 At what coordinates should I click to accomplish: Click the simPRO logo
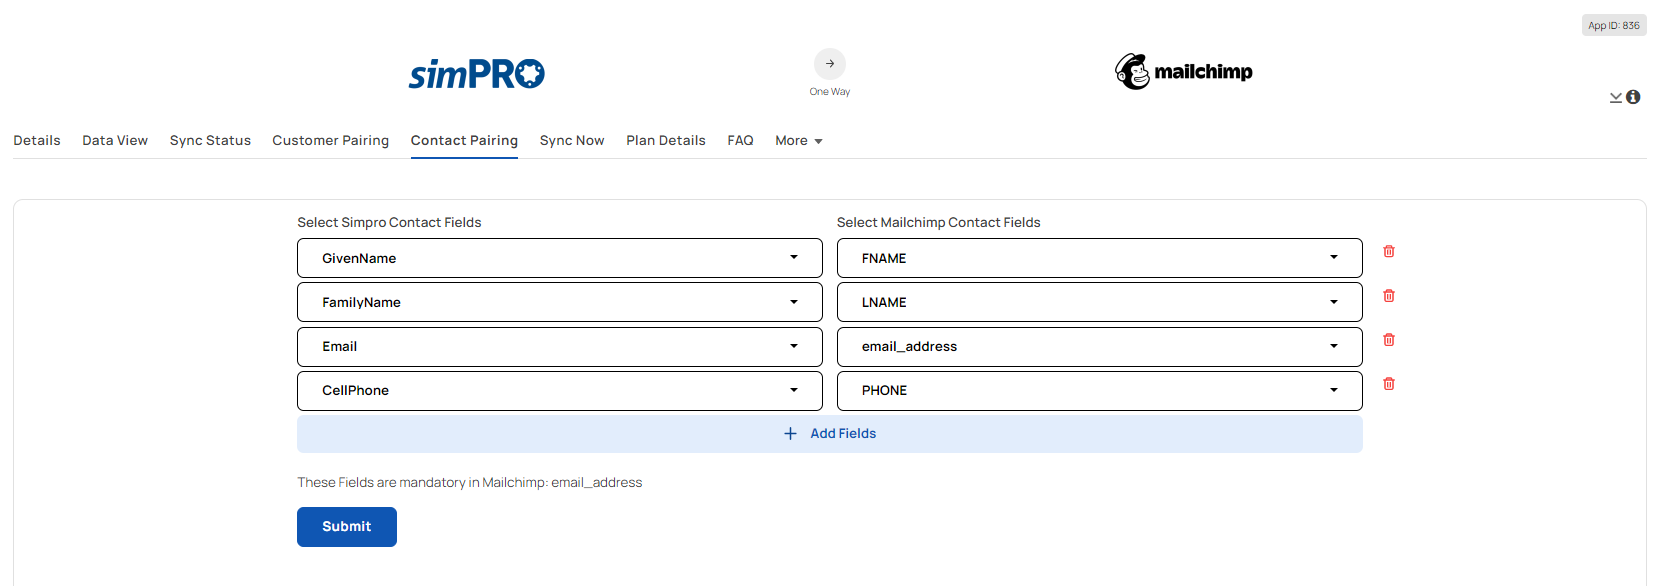[x=476, y=73]
